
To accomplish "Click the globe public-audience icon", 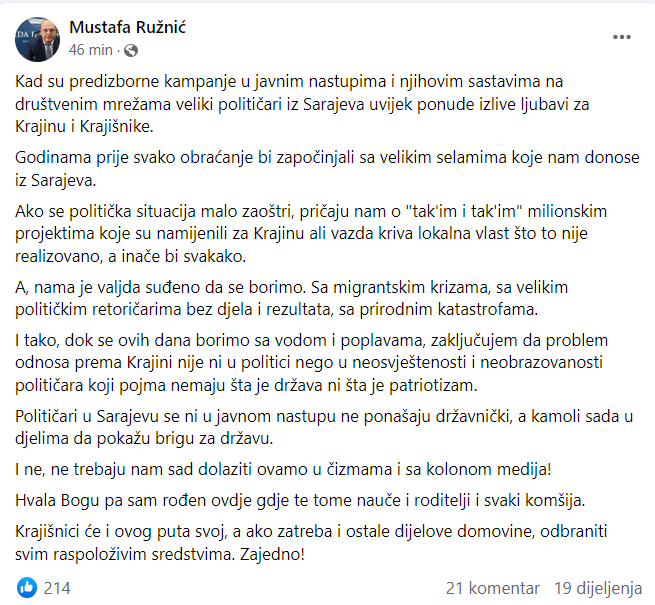I will point(131,51).
